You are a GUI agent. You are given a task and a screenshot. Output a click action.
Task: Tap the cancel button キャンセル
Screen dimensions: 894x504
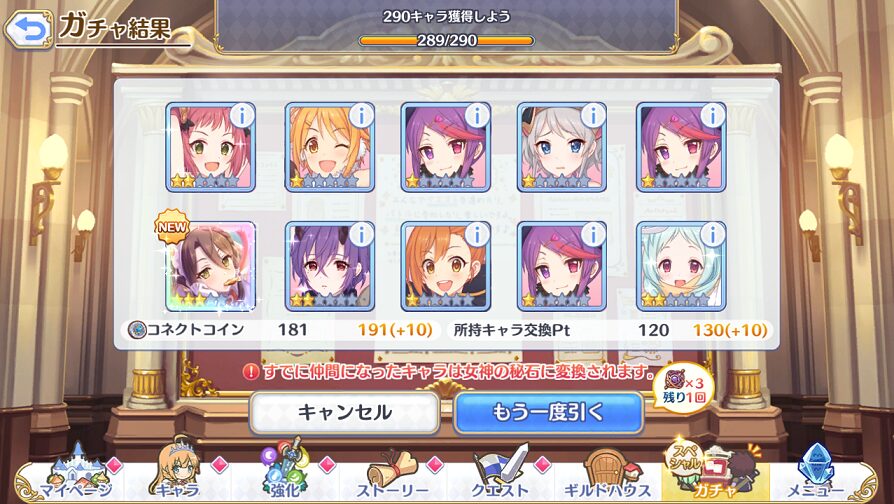click(344, 413)
